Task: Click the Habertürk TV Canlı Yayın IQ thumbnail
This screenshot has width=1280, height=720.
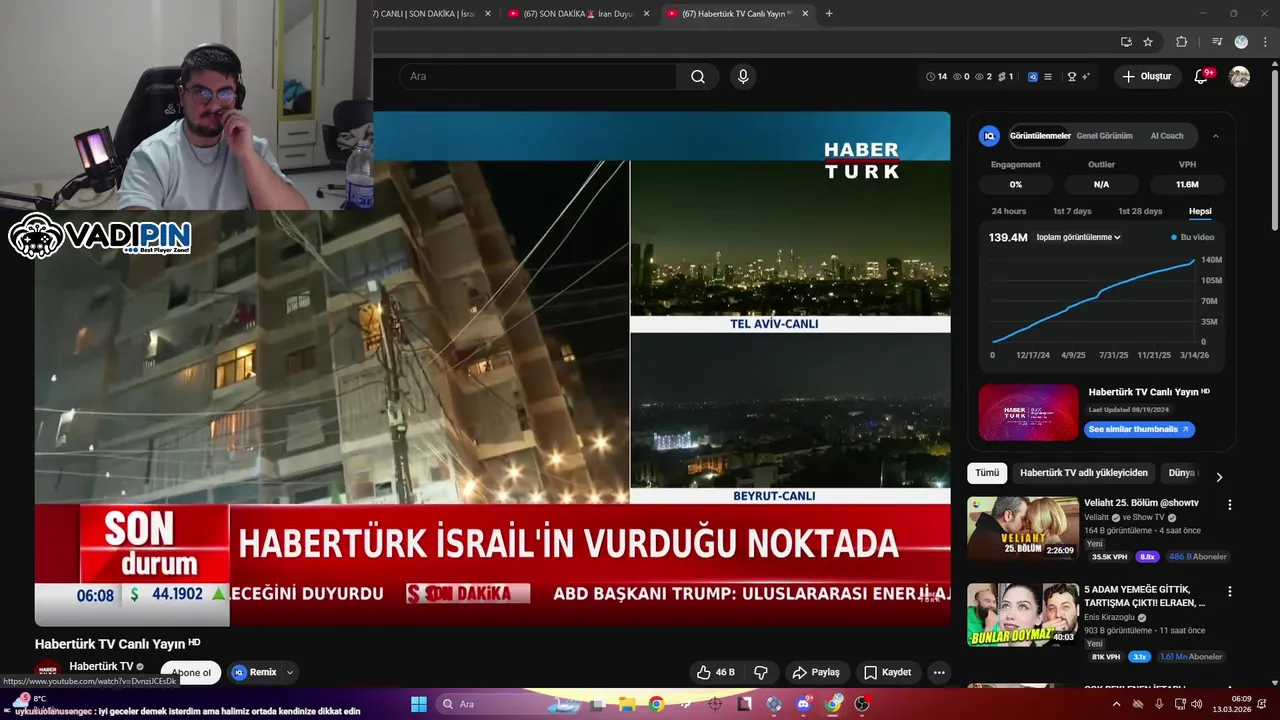Action: coord(1028,412)
